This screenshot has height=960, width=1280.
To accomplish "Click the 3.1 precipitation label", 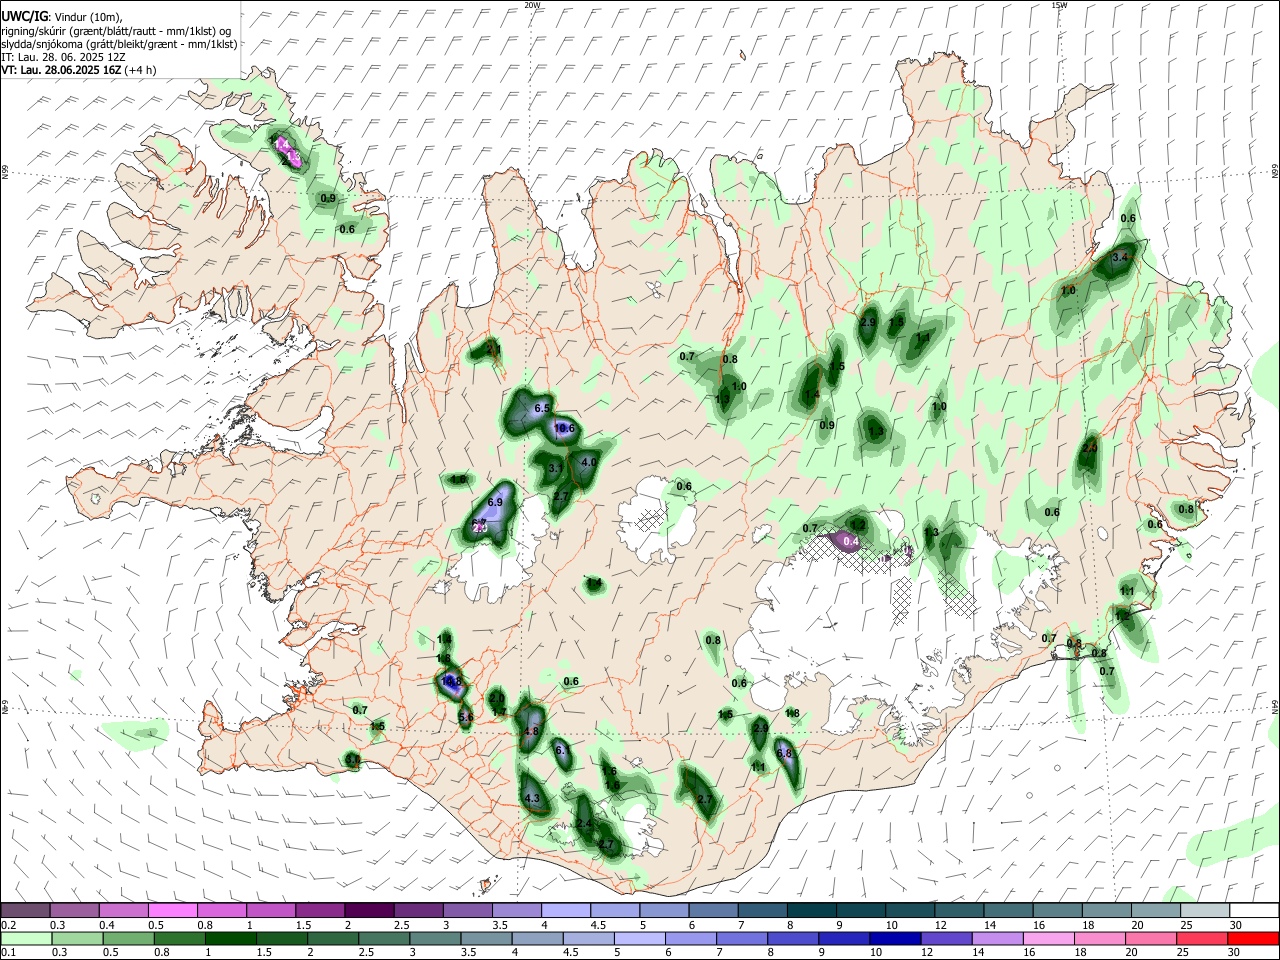I will [x=558, y=467].
